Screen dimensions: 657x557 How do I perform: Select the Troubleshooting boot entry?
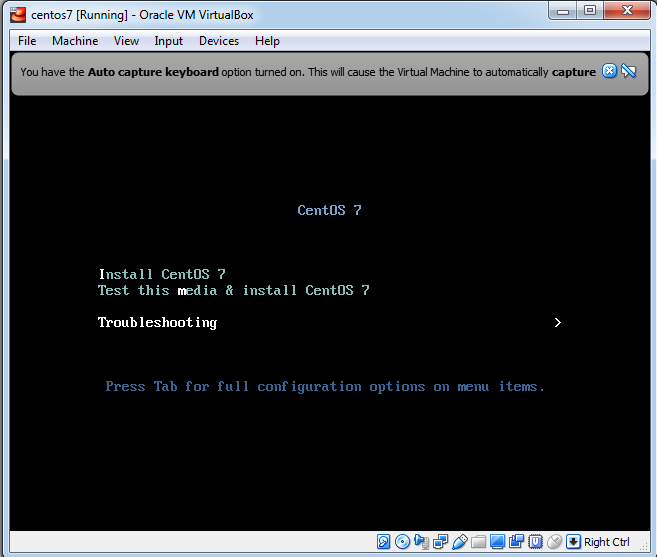click(x=157, y=323)
